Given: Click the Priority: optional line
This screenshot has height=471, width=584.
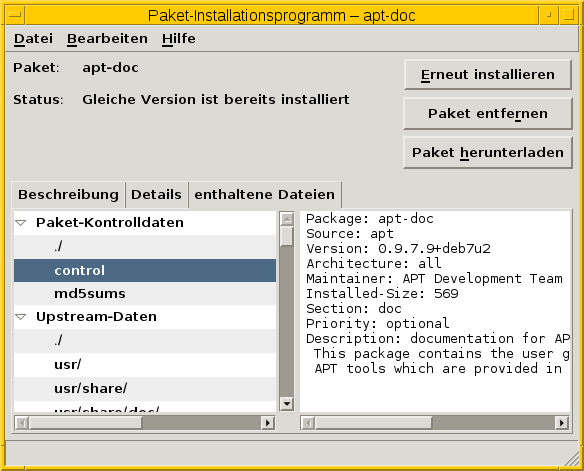Looking at the screenshot, I should pyautogui.click(x=377, y=324).
